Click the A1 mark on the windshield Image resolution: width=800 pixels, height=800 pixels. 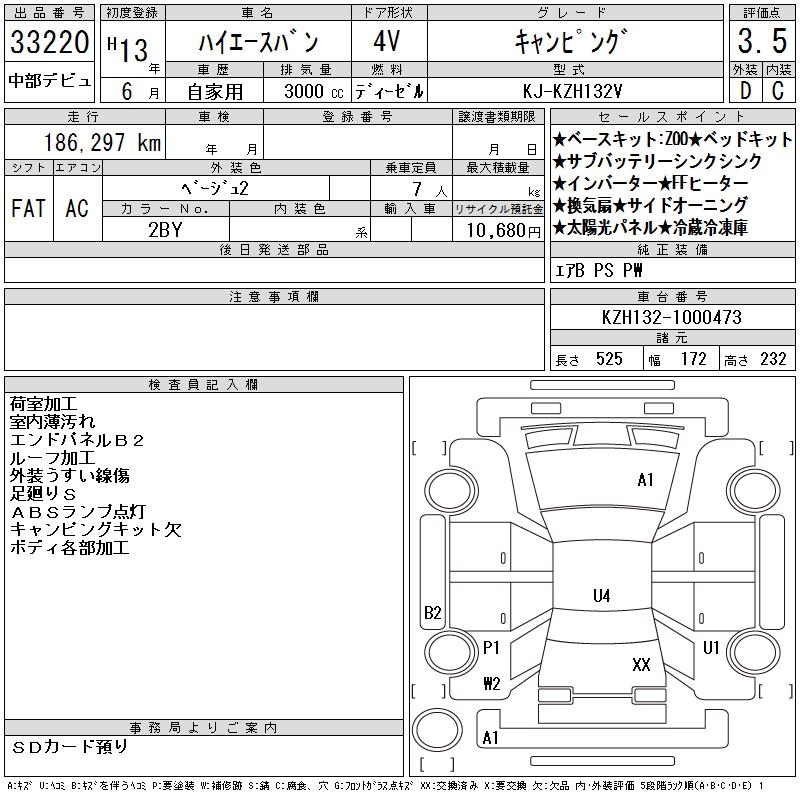tap(645, 480)
